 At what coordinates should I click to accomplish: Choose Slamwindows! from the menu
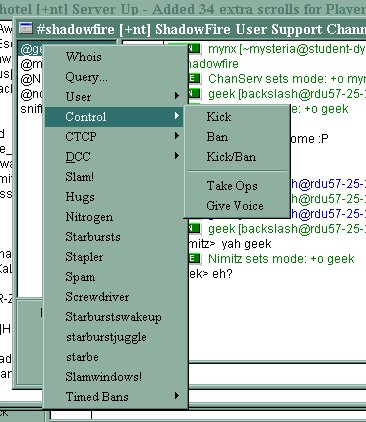[113, 377]
